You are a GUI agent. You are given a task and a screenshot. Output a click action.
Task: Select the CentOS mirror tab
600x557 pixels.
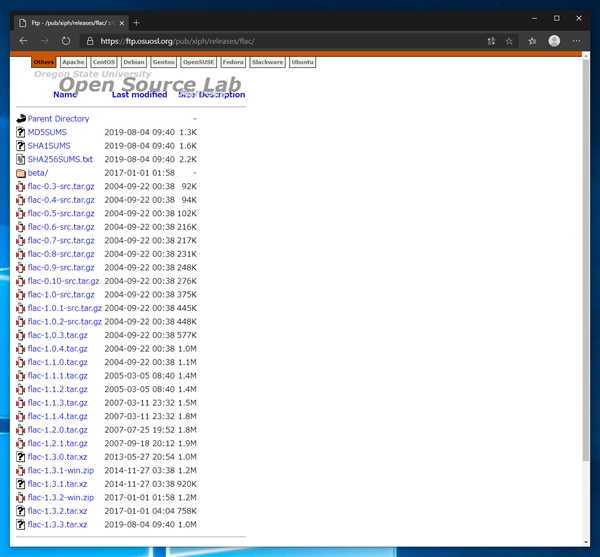pyautogui.click(x=104, y=62)
